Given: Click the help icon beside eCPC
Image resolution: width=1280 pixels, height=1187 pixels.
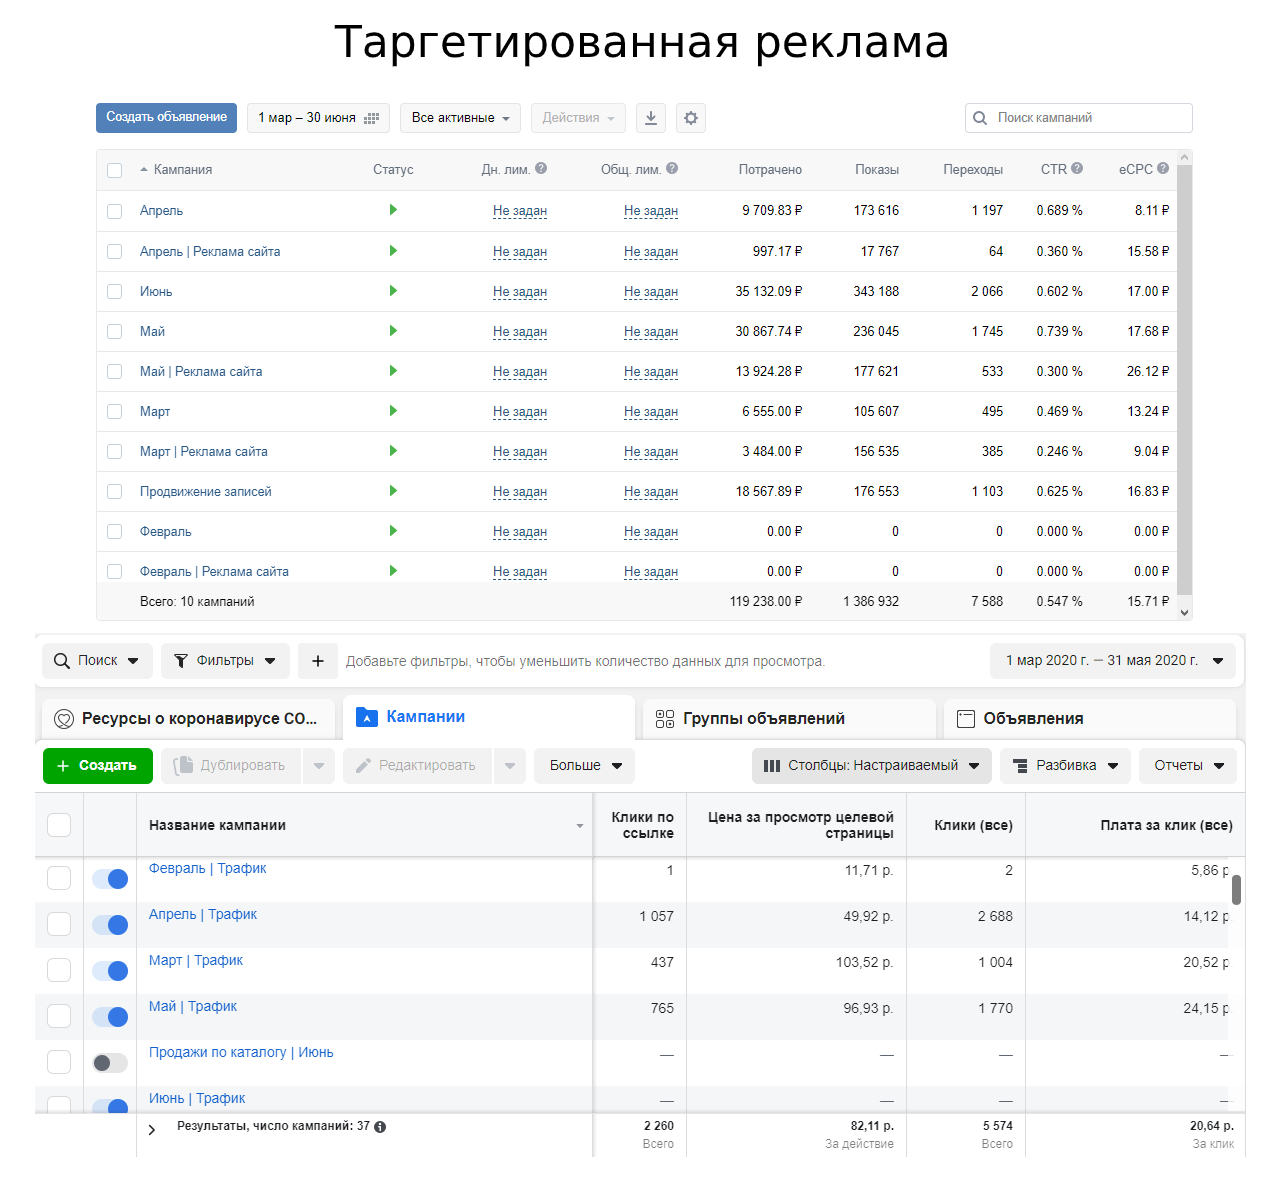Looking at the screenshot, I should pos(1163,169).
